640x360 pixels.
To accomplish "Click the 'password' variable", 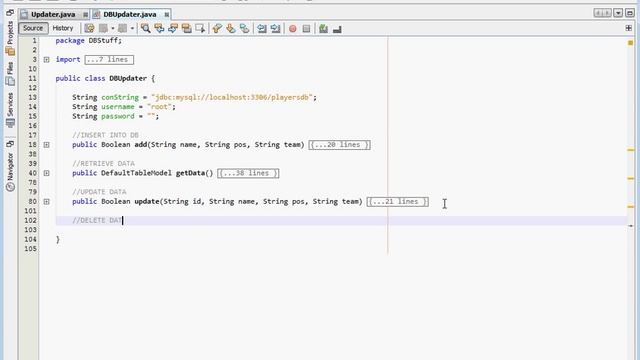I will tap(118, 116).
